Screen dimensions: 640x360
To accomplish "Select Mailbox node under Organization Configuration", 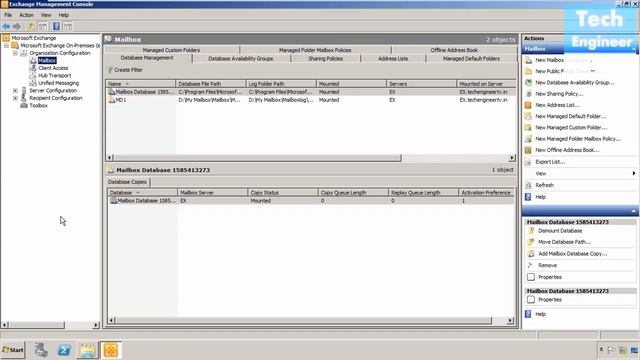I will pyautogui.click(x=47, y=60).
